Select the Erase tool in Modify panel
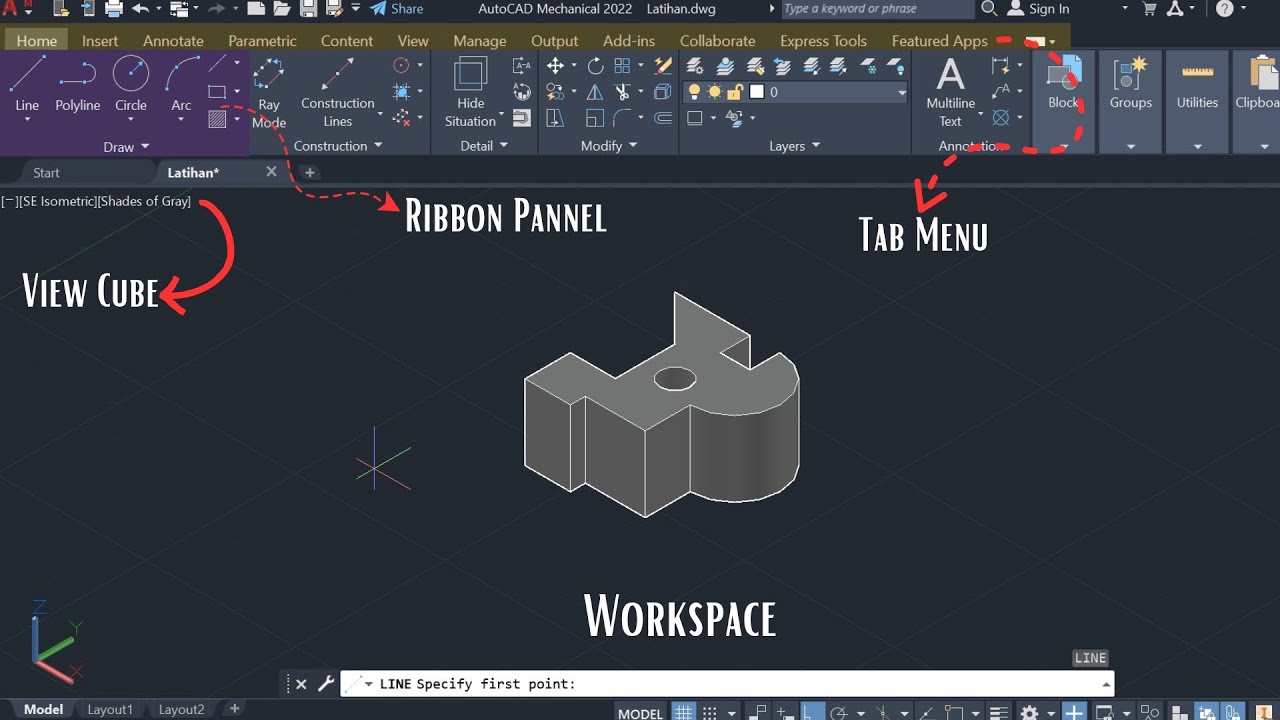This screenshot has height=720, width=1280. 662,66
